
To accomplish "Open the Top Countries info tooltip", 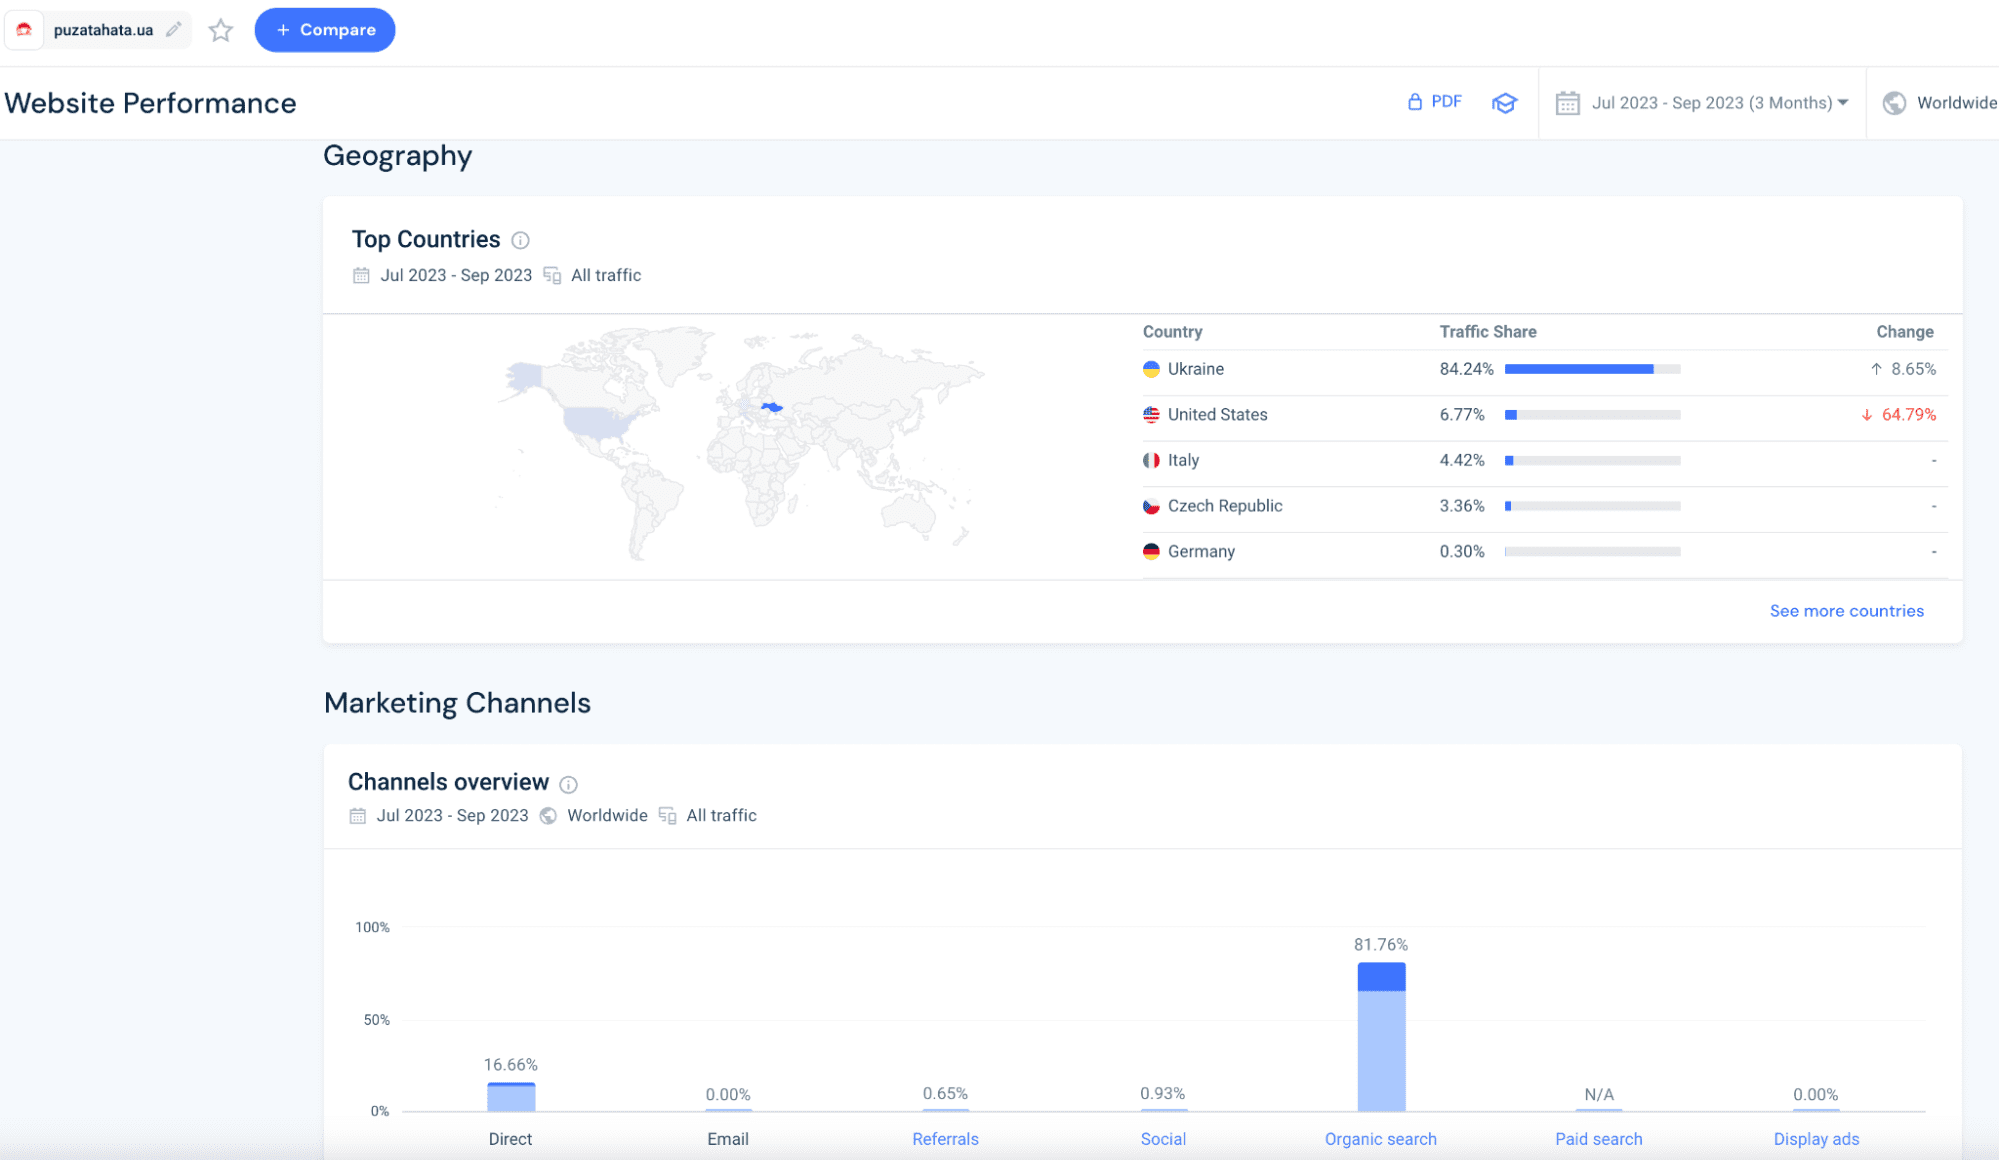I will point(520,240).
